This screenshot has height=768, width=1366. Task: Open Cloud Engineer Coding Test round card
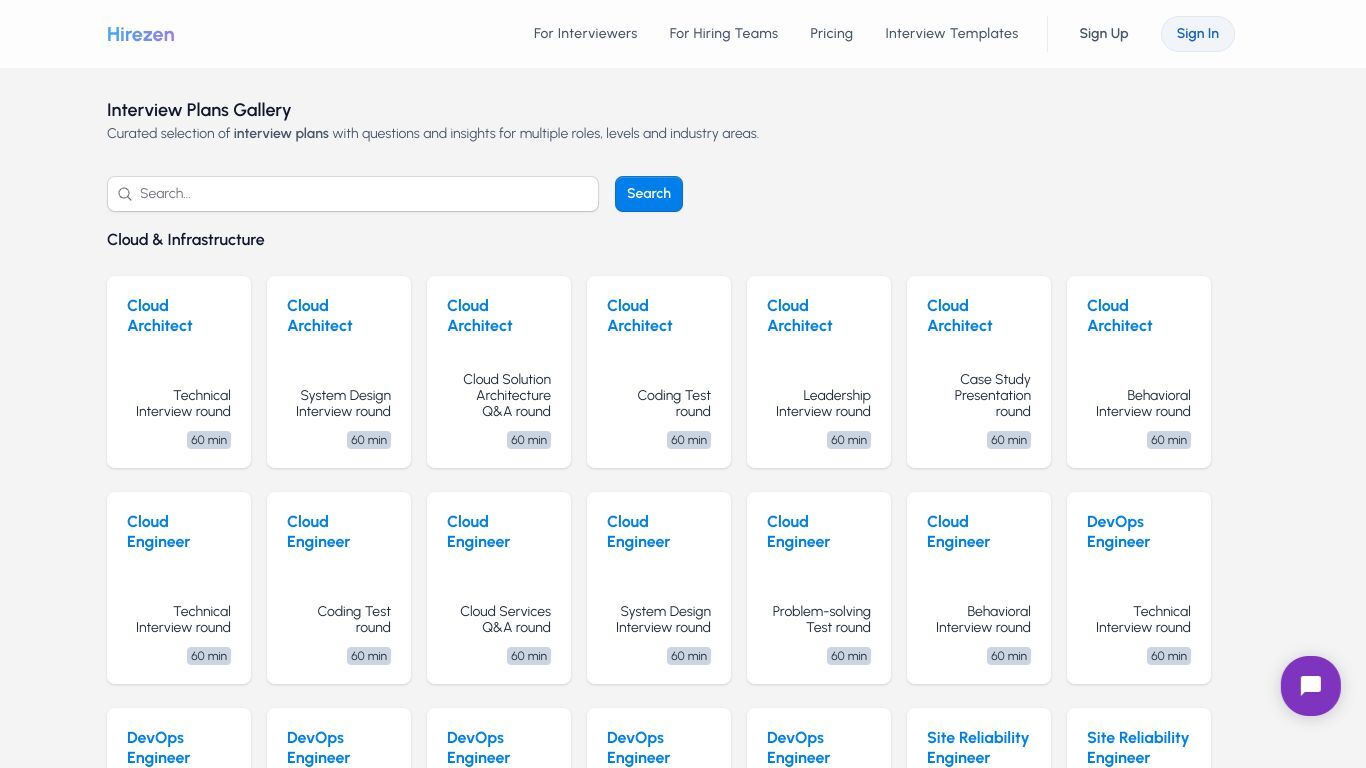click(x=339, y=588)
